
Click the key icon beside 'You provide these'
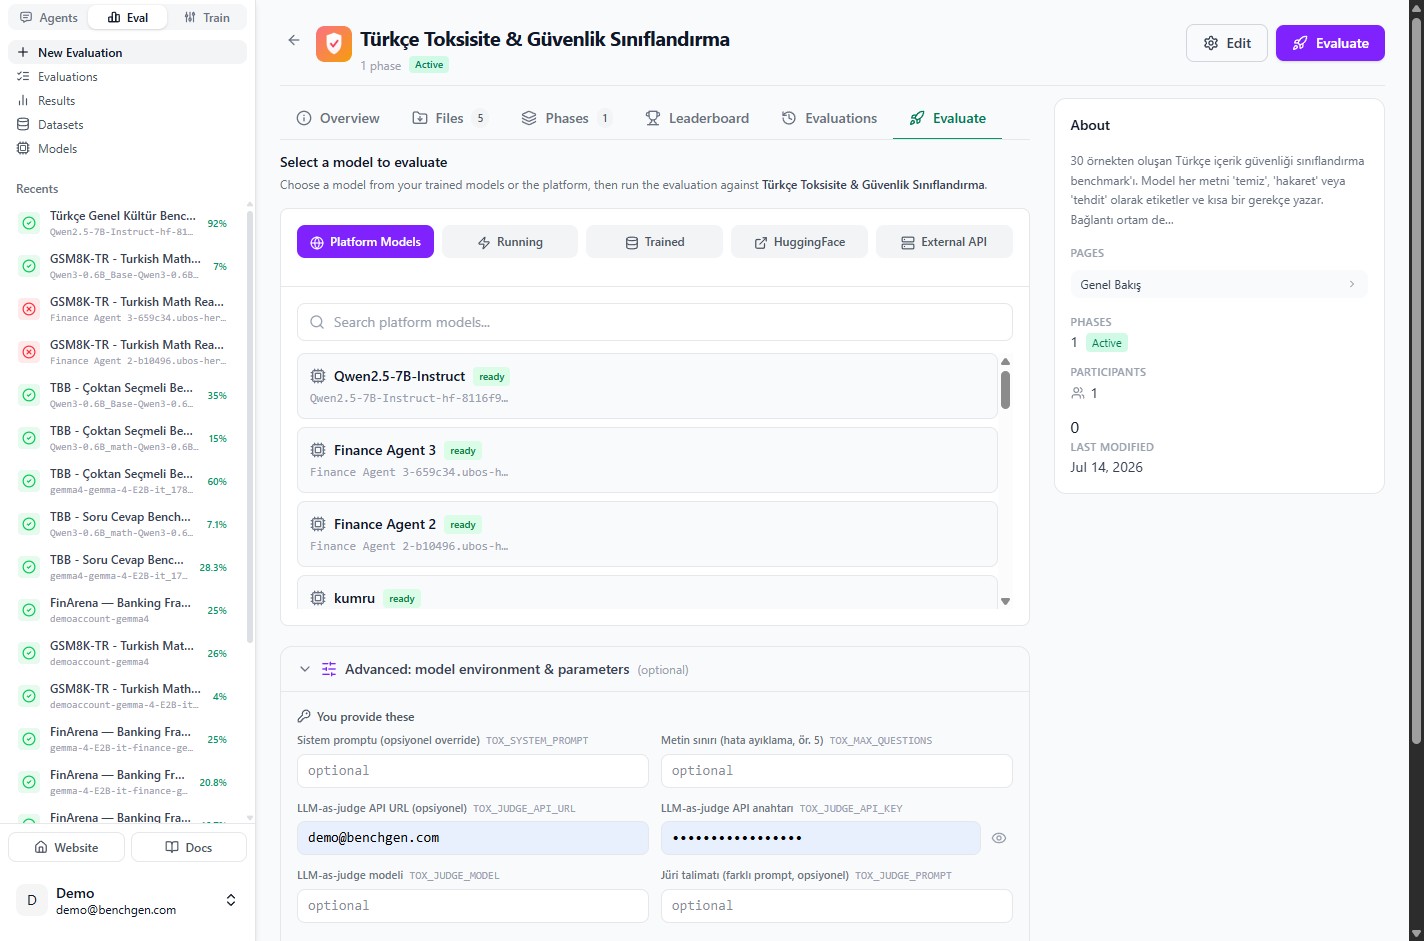pos(304,717)
